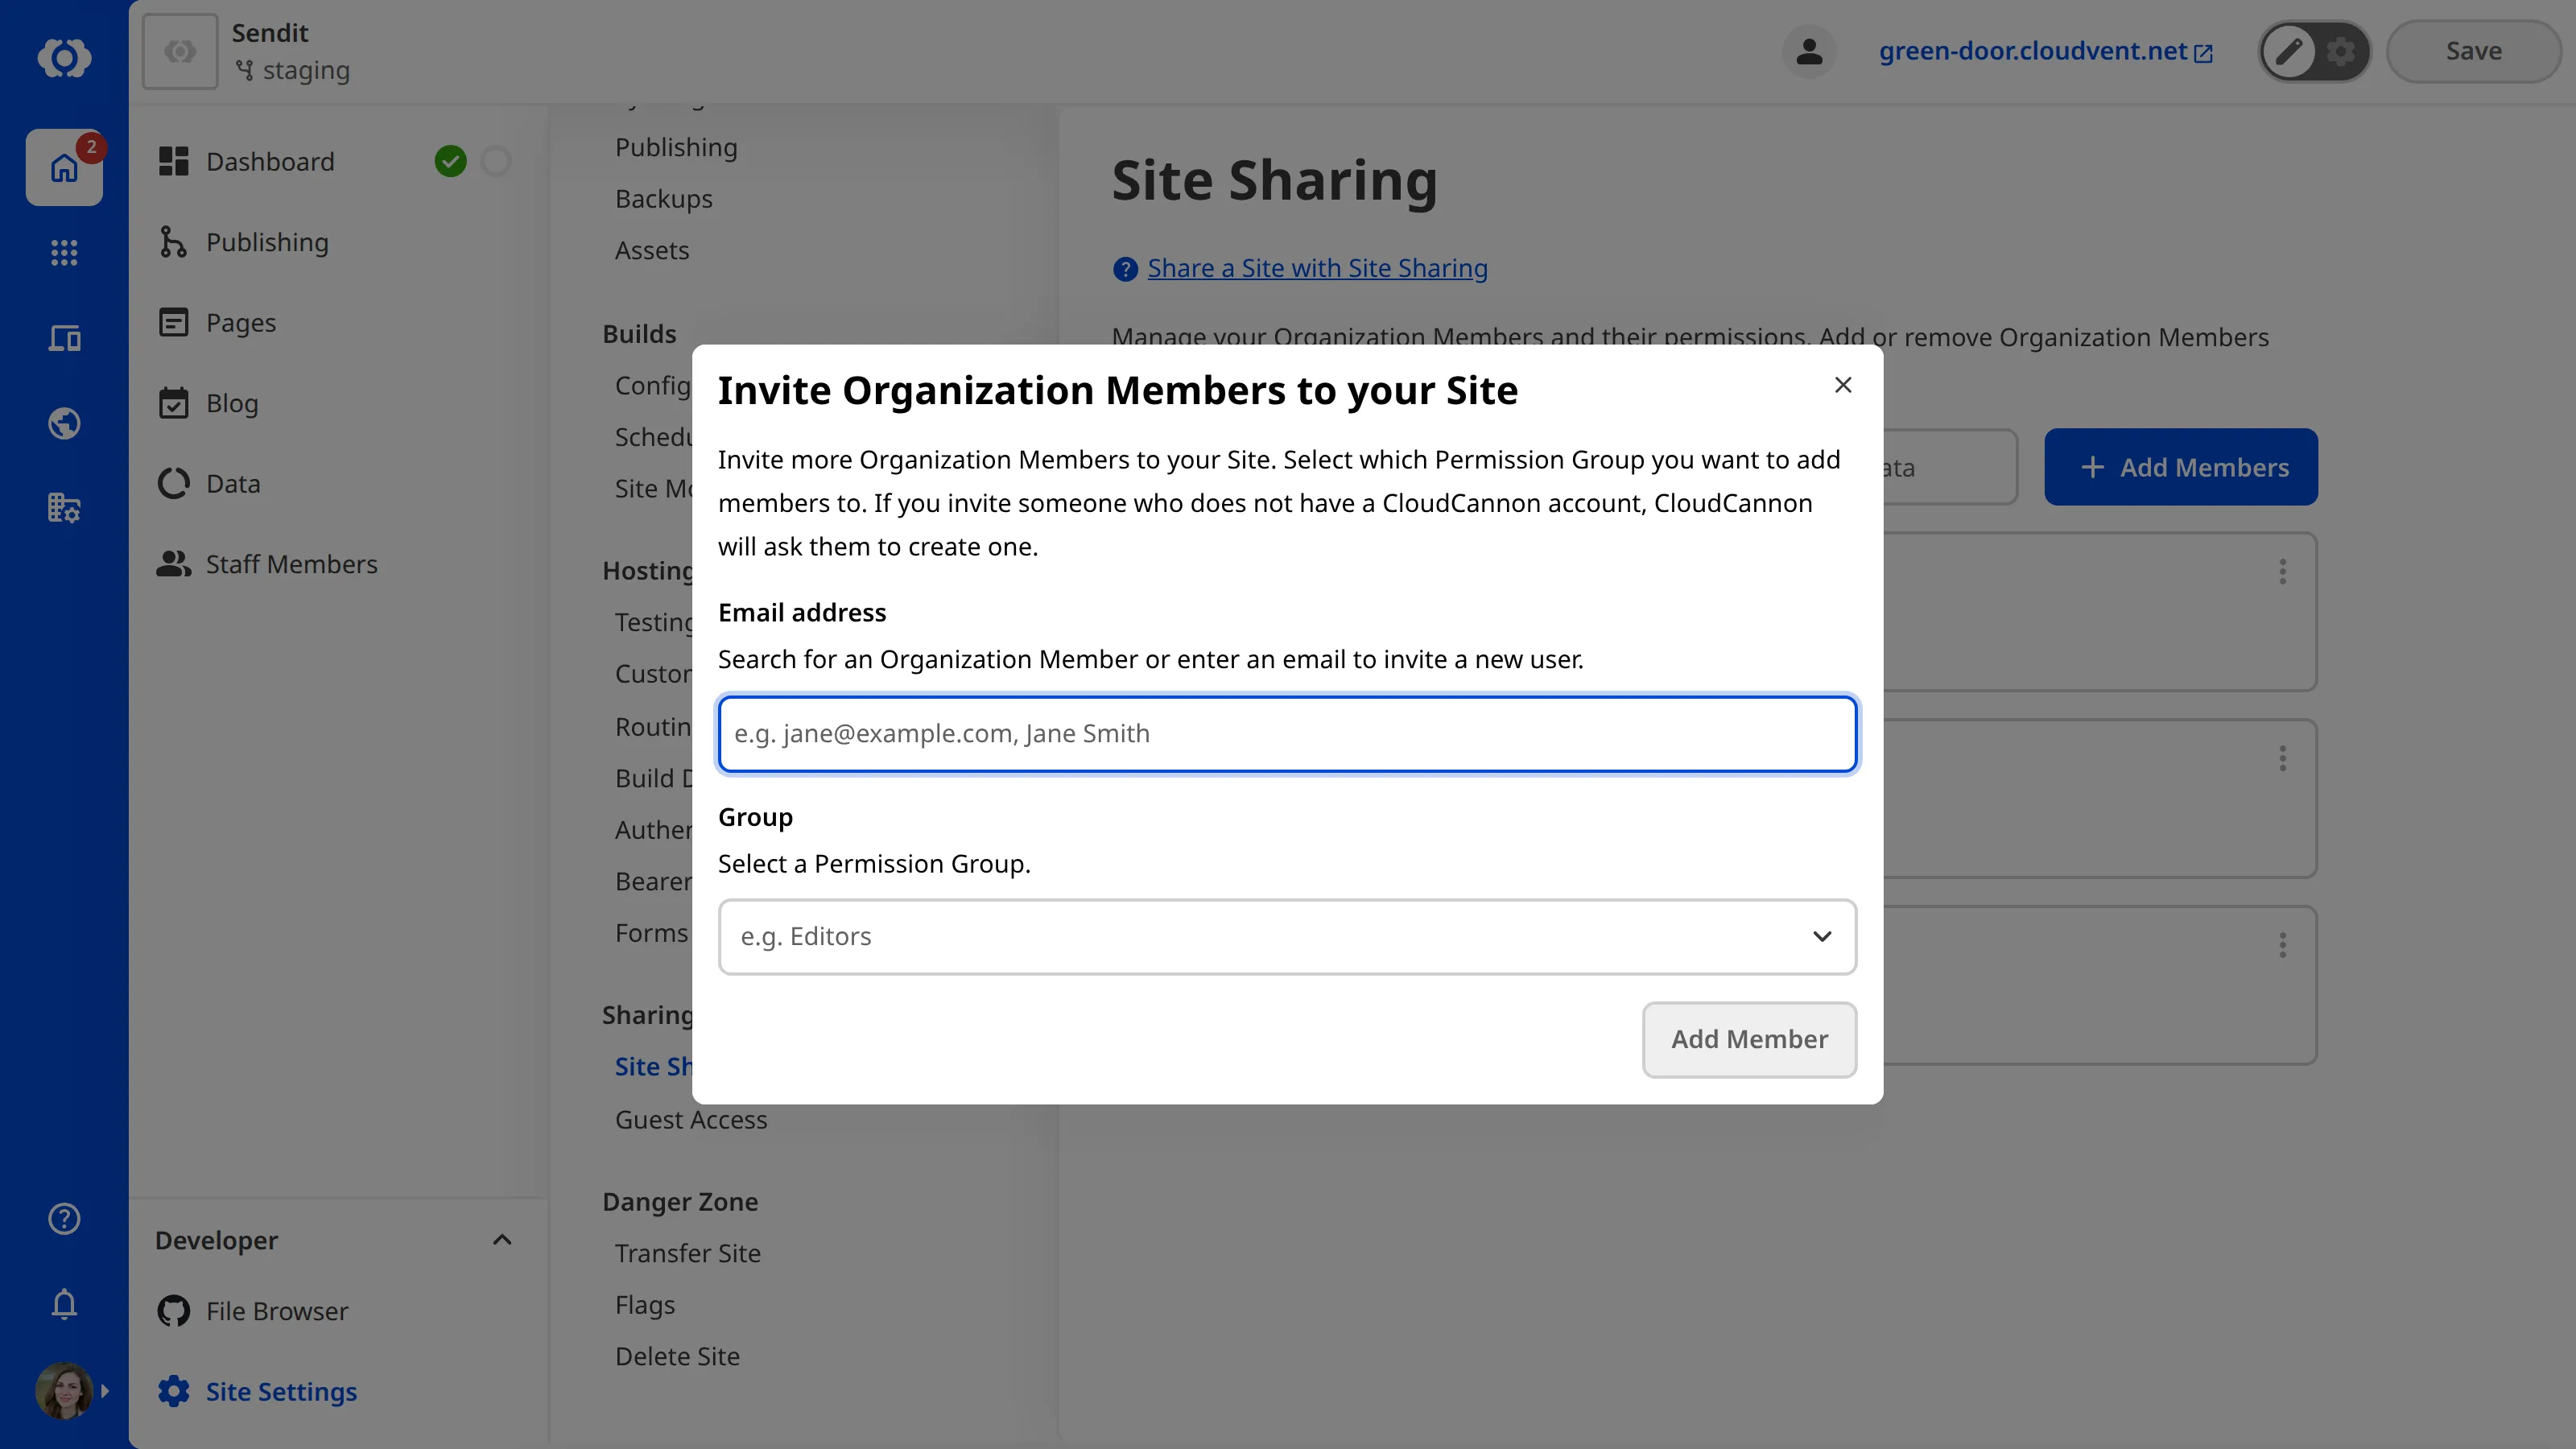
Task: Click the blue help icon beside sharing link
Action: tap(1125, 269)
